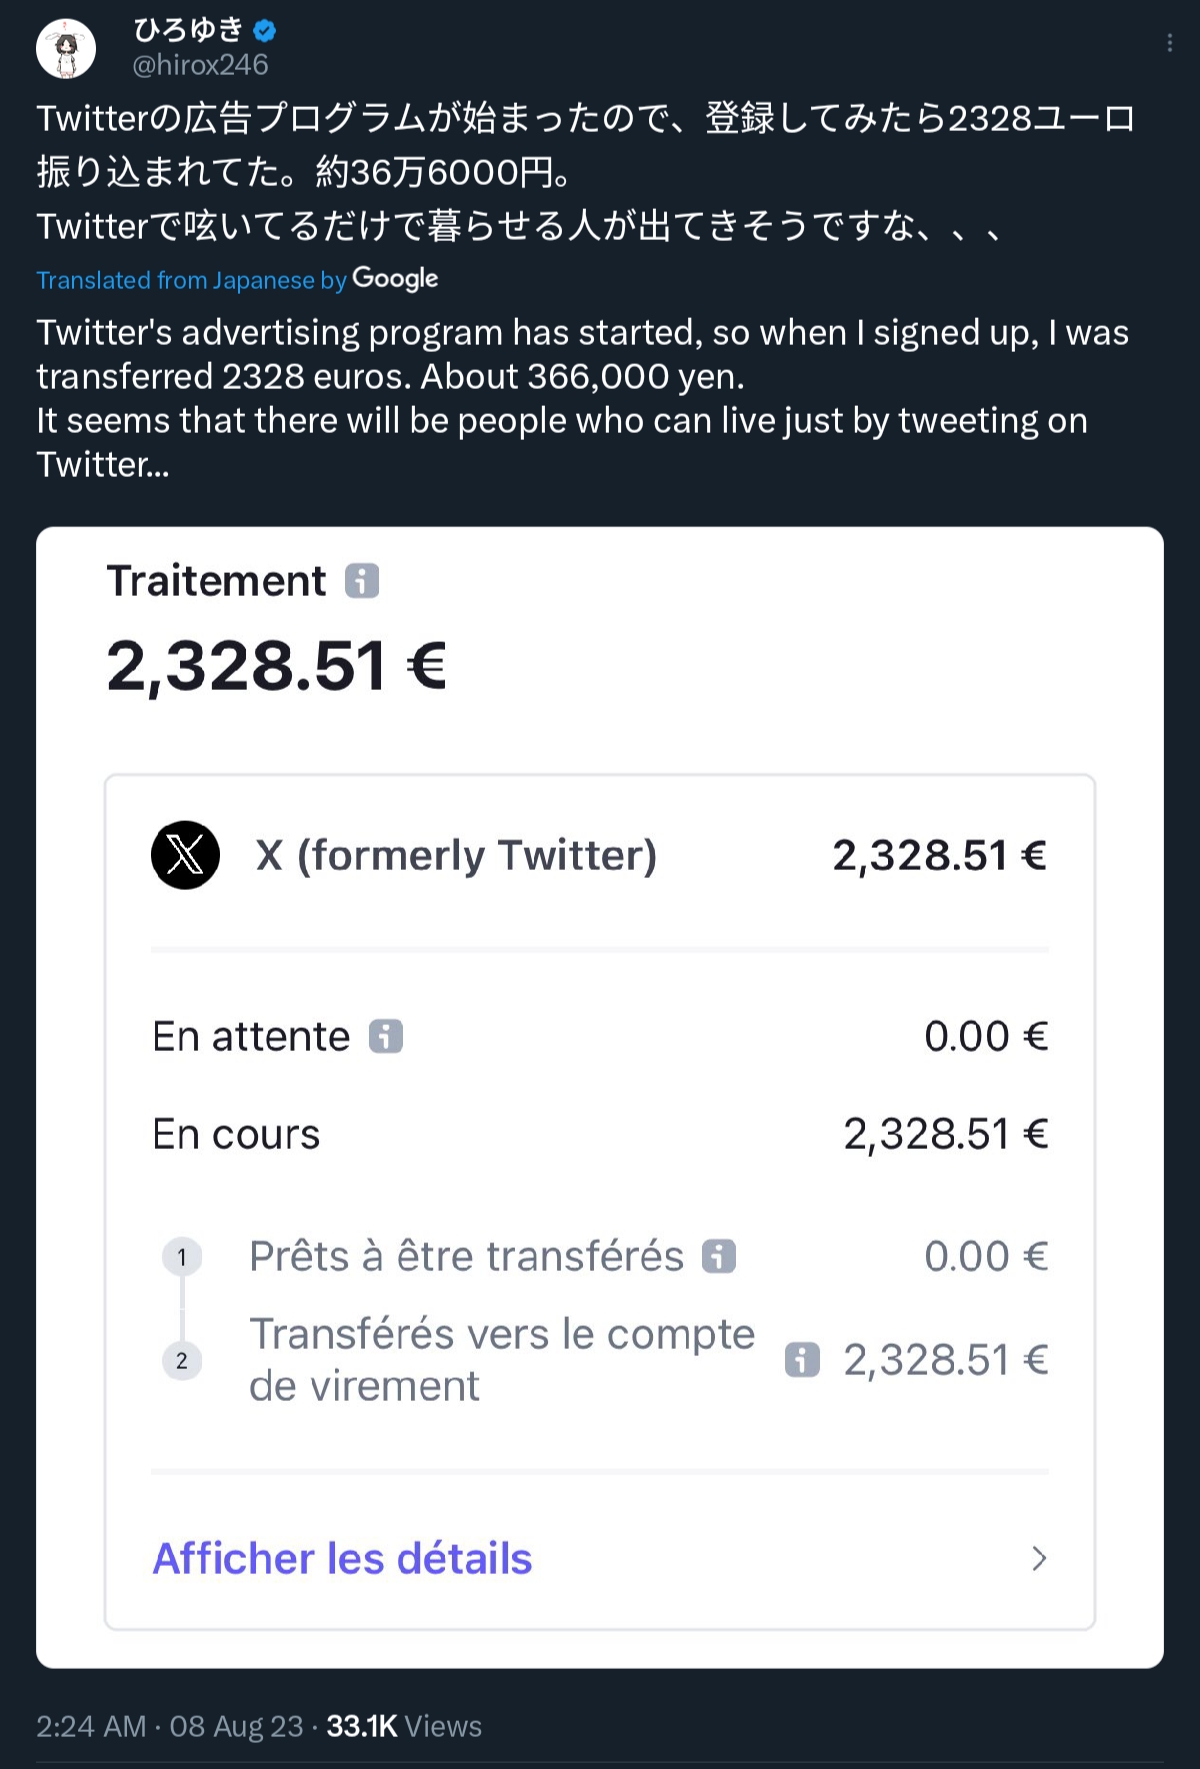Click info icon next to Prêts à être transférés
The image size is (1200, 1769).
click(719, 1256)
